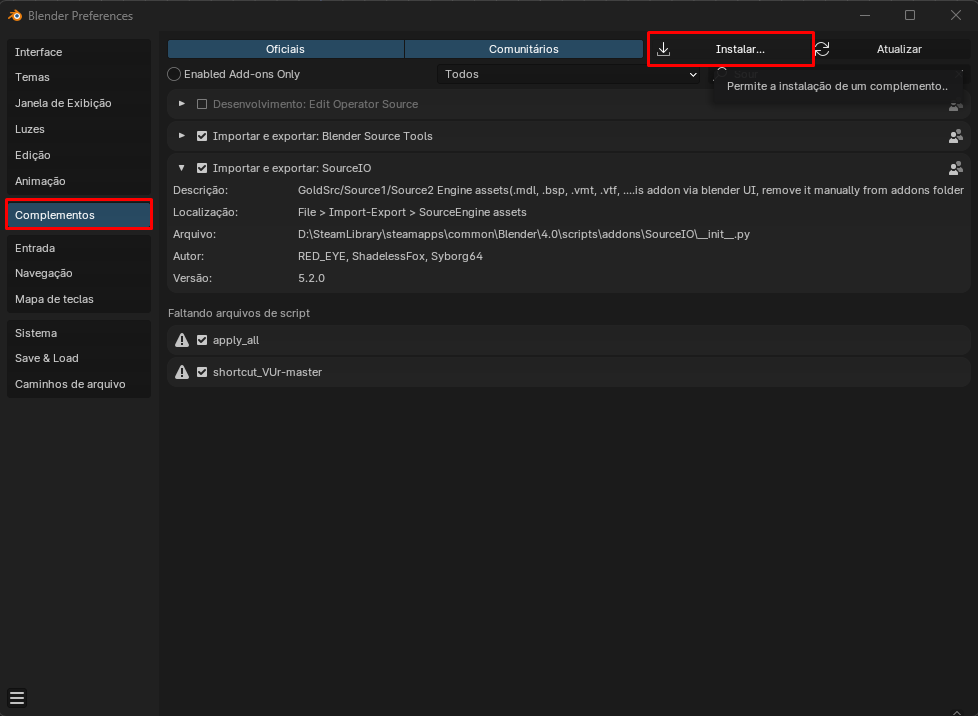Select the Complementos section
The image size is (978, 716).
79,215
